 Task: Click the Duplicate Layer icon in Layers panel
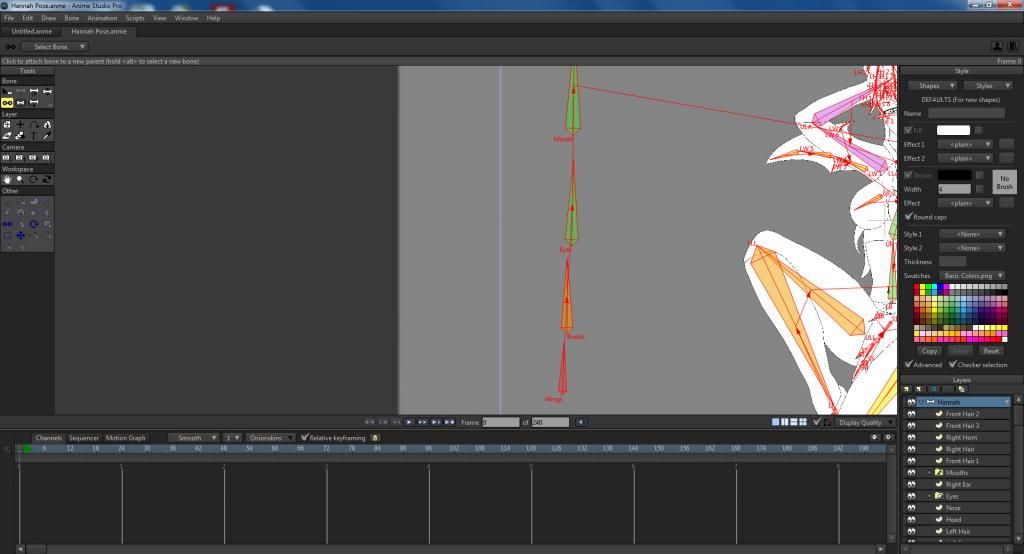tap(920, 389)
